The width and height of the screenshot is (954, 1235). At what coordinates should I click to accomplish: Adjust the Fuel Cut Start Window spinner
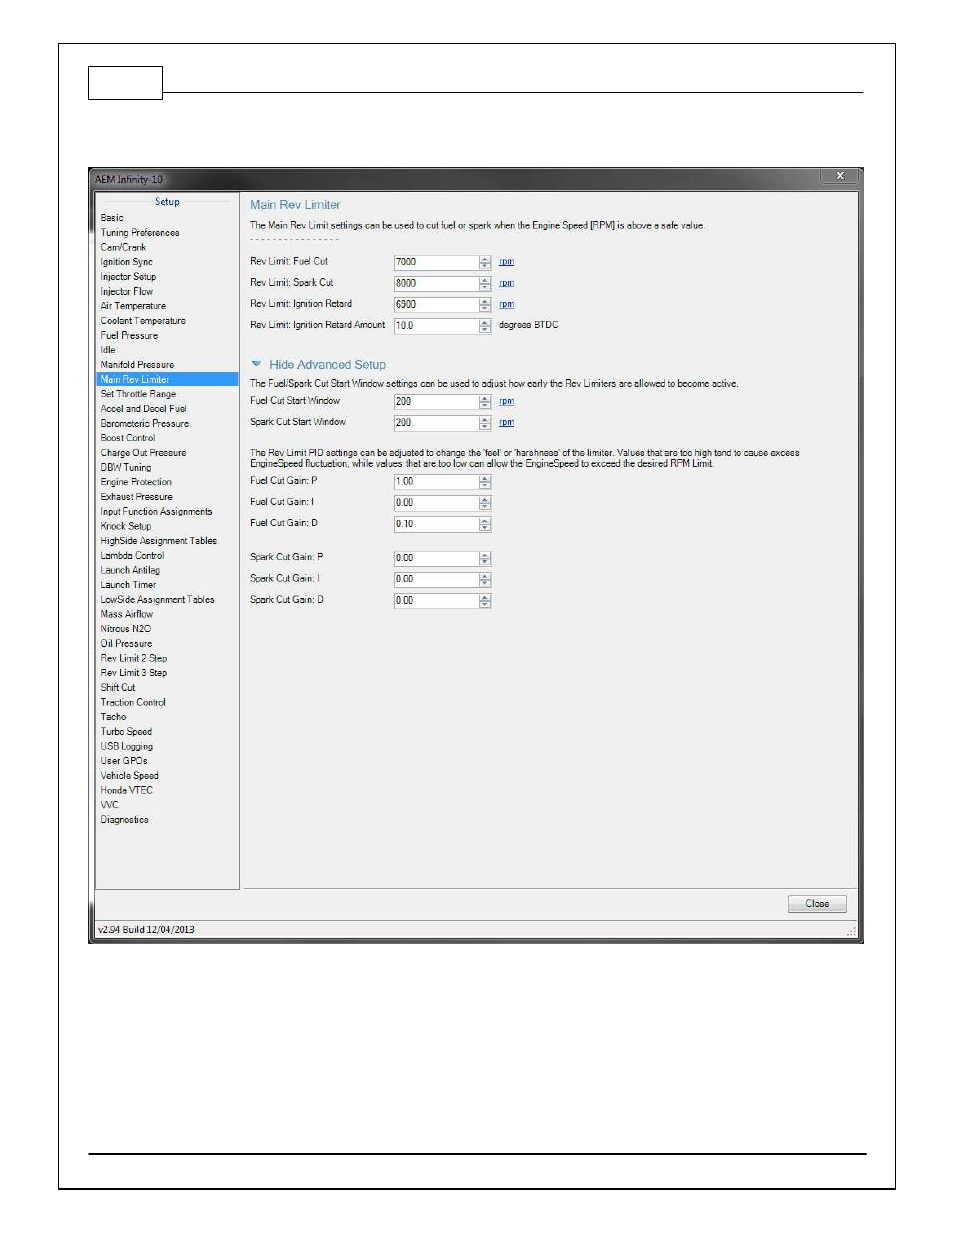[x=485, y=402]
